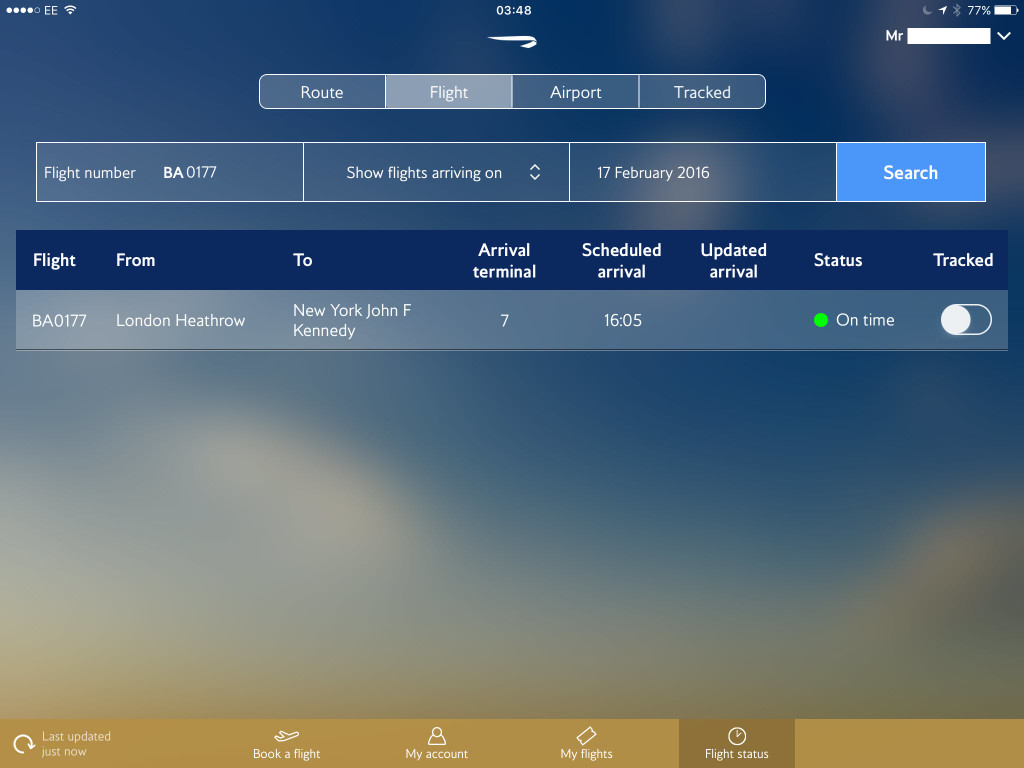Tap the refresh icon beside Last updated
Viewport: 1024px width, 768px height.
(x=24, y=744)
